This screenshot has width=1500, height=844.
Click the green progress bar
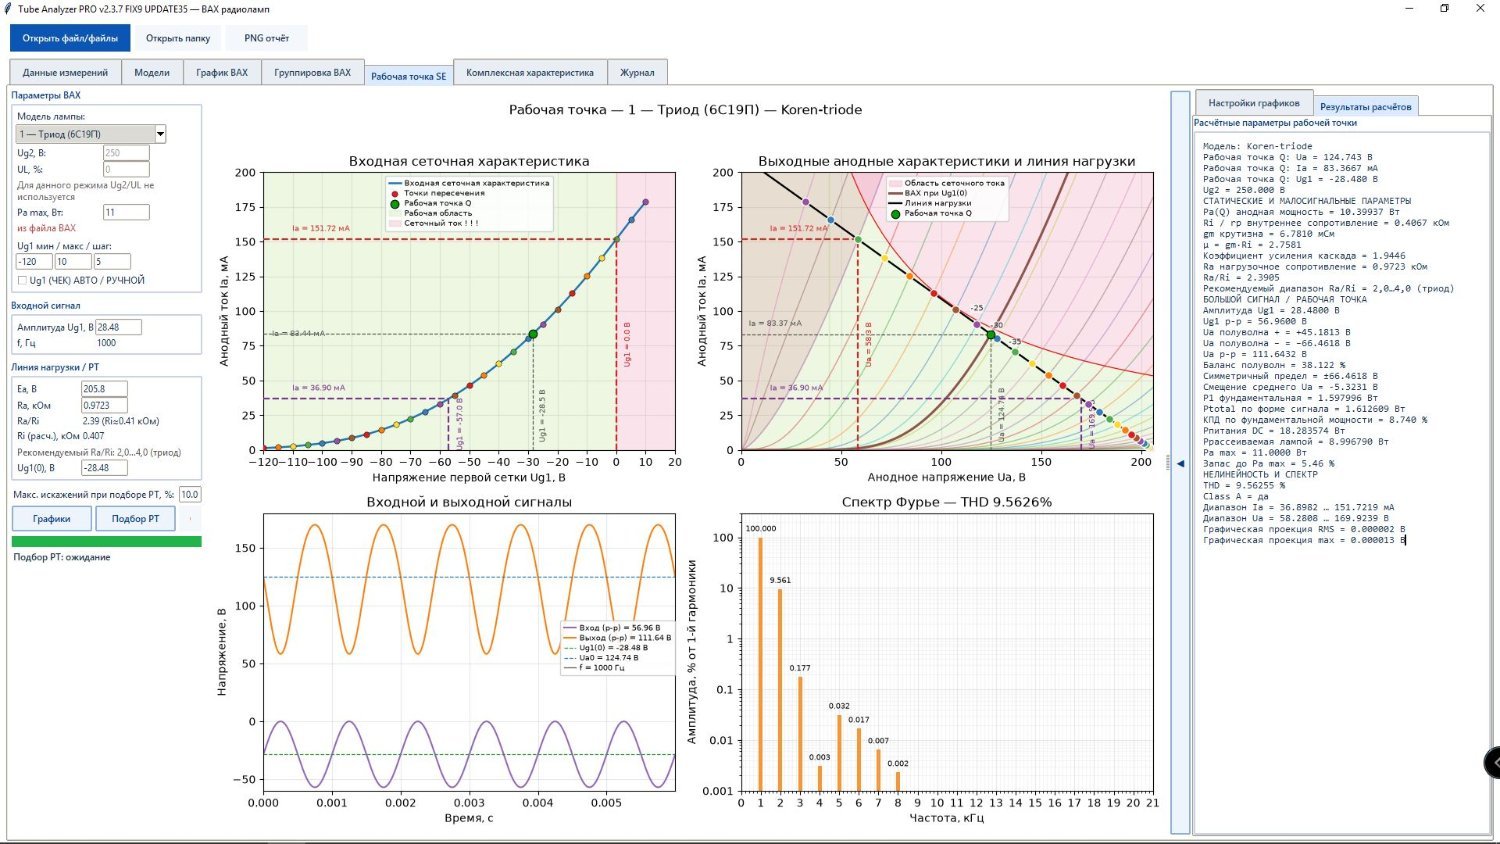click(107, 541)
